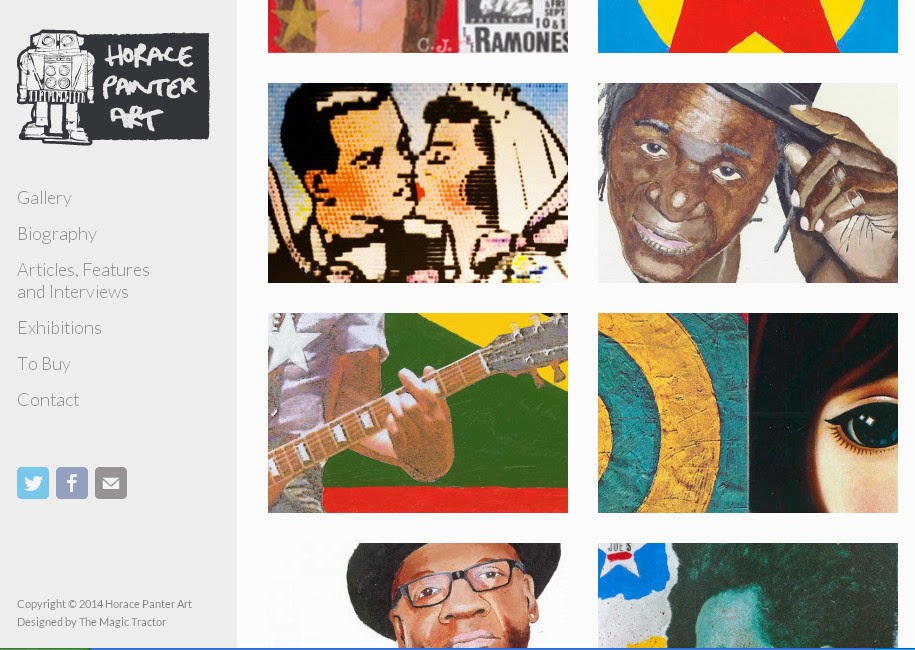Click the Copyright 2014 Horace Panter Art text

(x=104, y=604)
